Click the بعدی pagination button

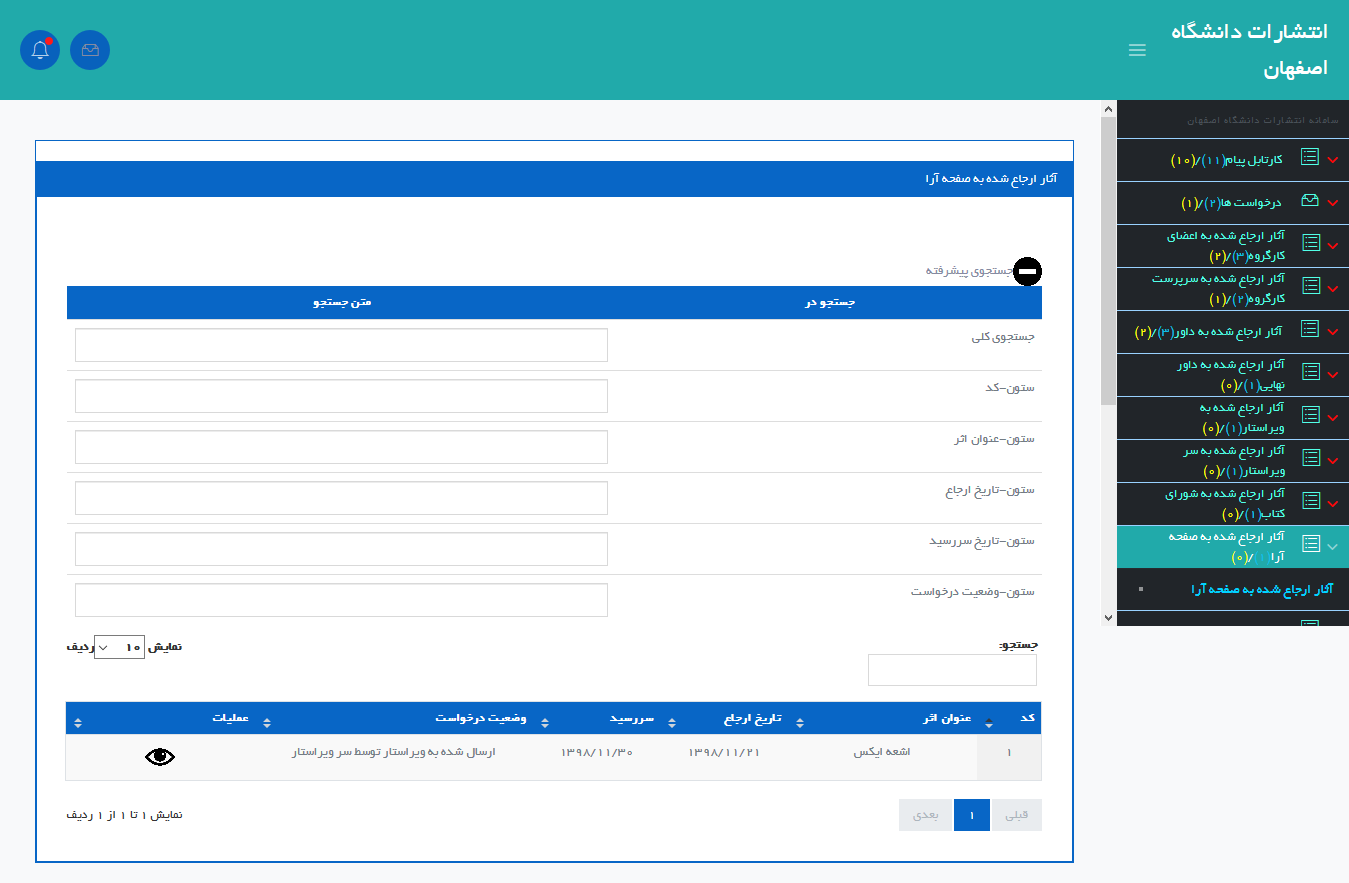point(926,815)
